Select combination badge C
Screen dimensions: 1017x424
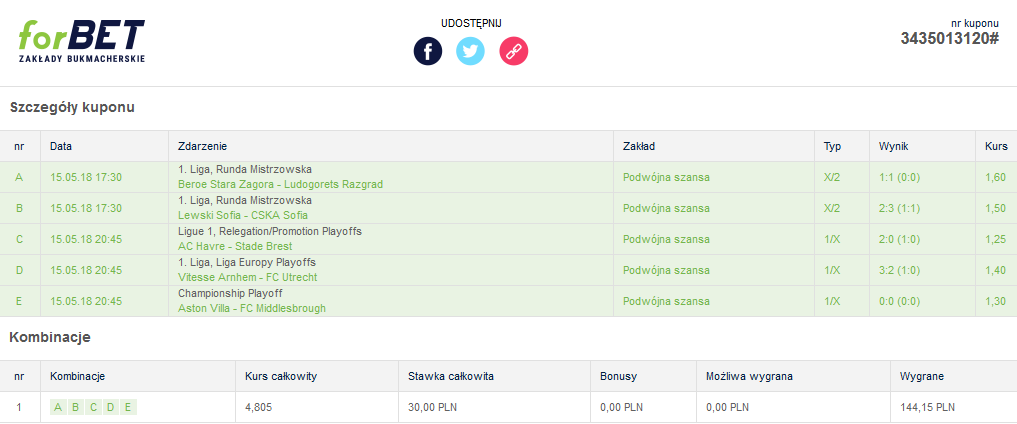click(93, 407)
